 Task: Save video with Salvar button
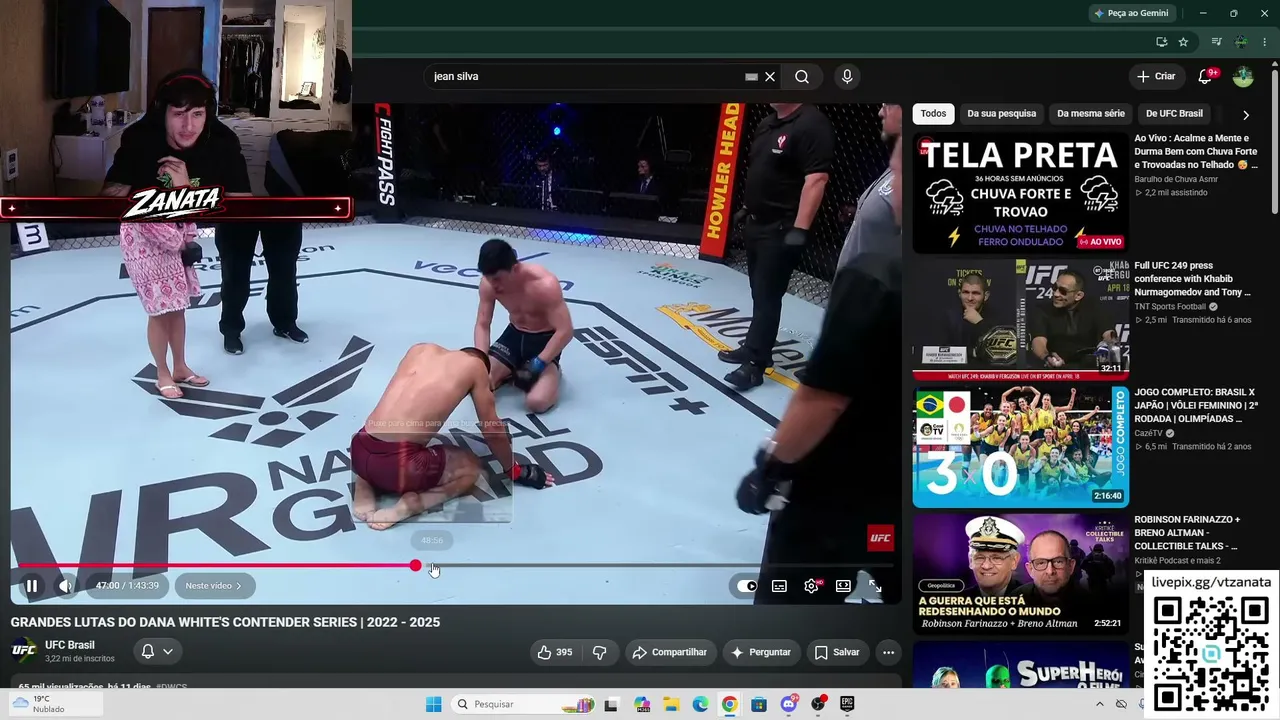[x=837, y=652]
